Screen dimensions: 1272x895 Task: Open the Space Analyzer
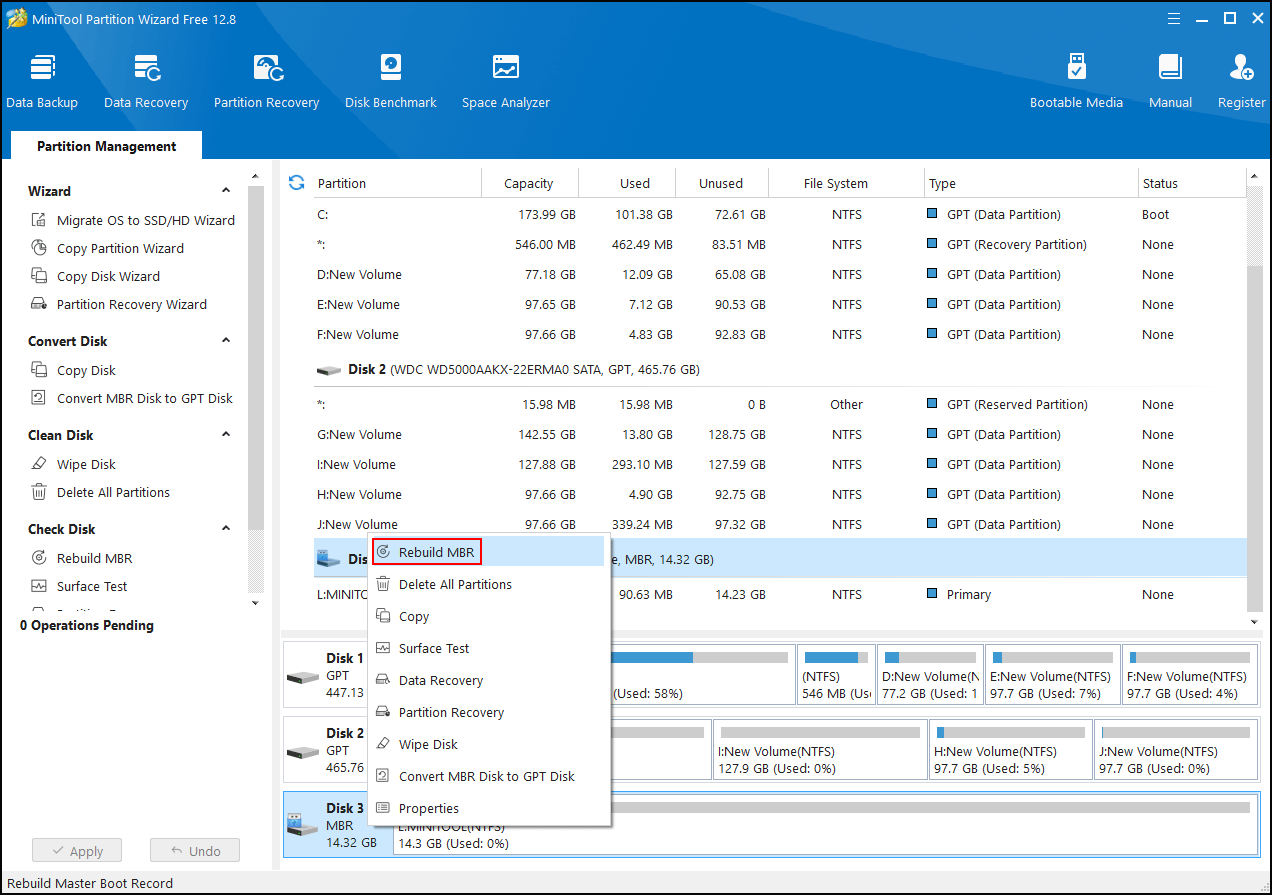click(x=505, y=80)
